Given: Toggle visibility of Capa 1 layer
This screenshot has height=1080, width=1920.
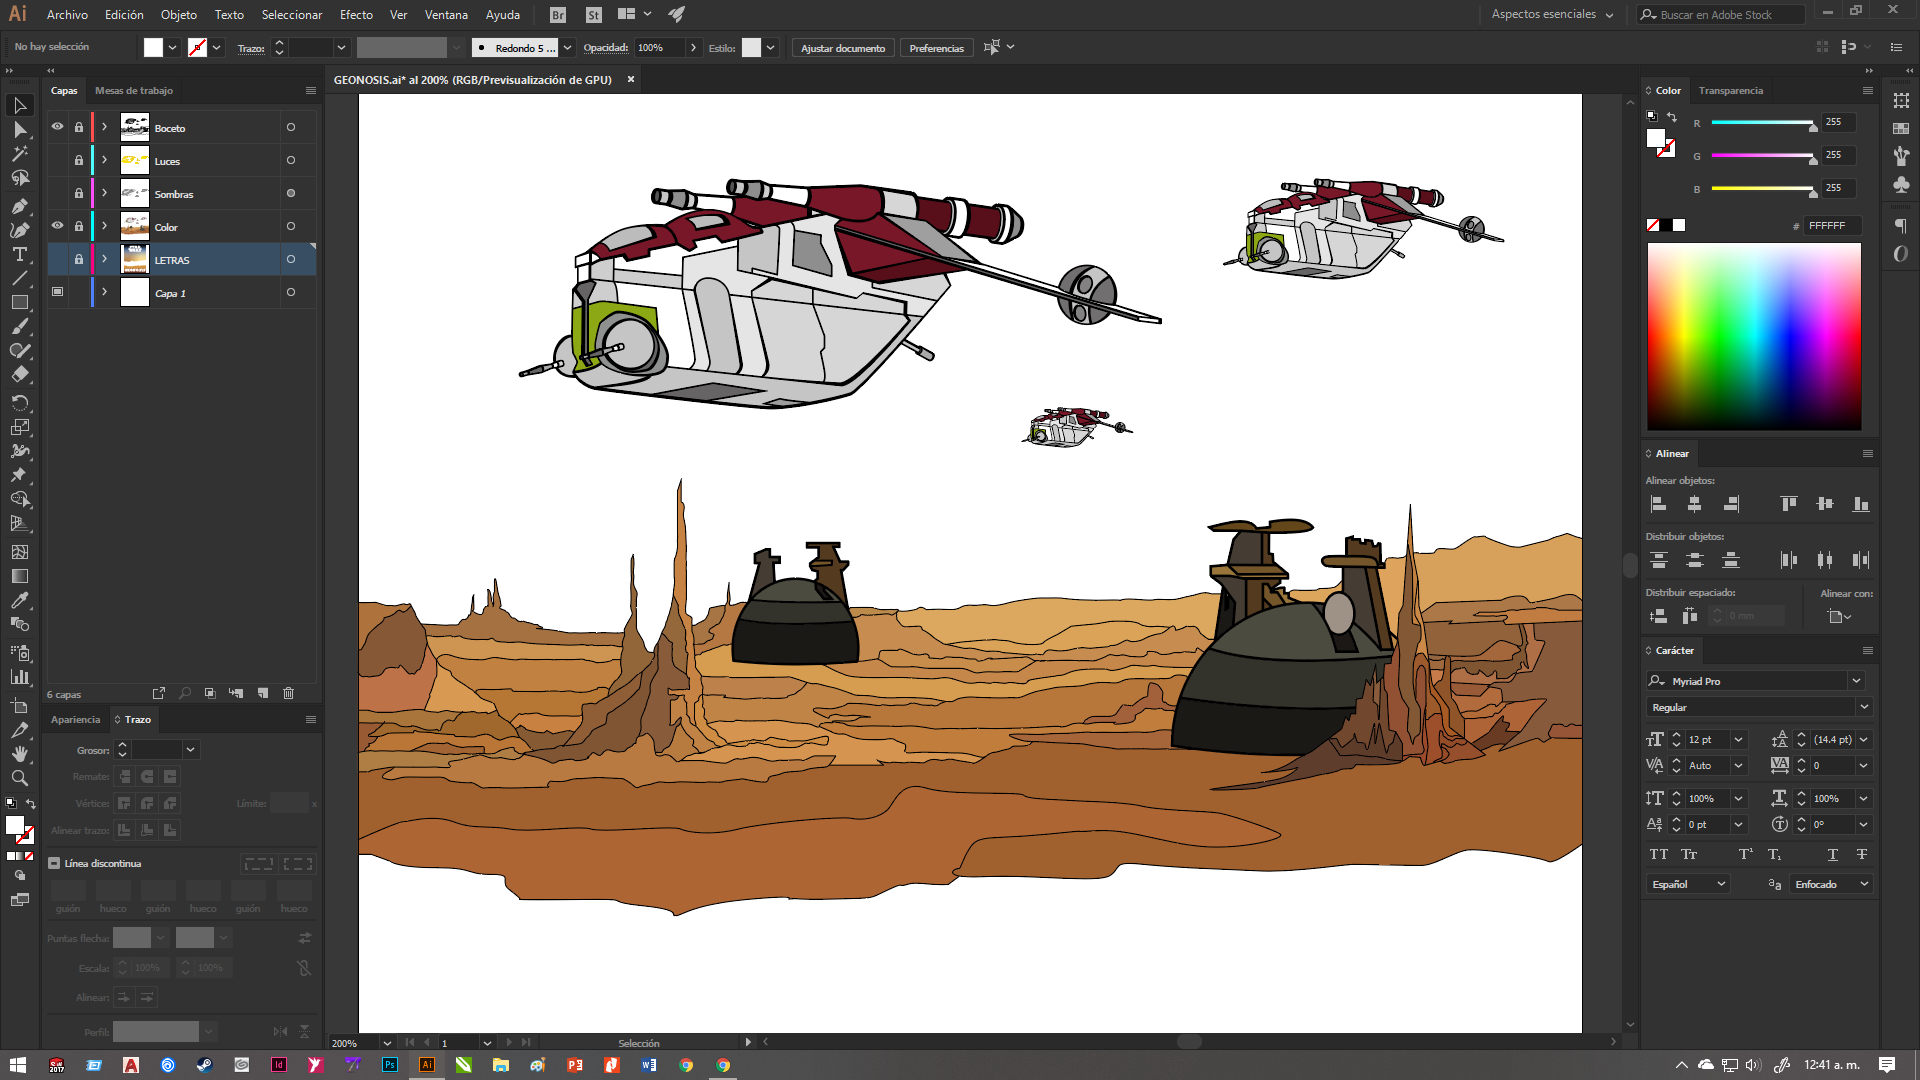Looking at the screenshot, I should click(57, 292).
